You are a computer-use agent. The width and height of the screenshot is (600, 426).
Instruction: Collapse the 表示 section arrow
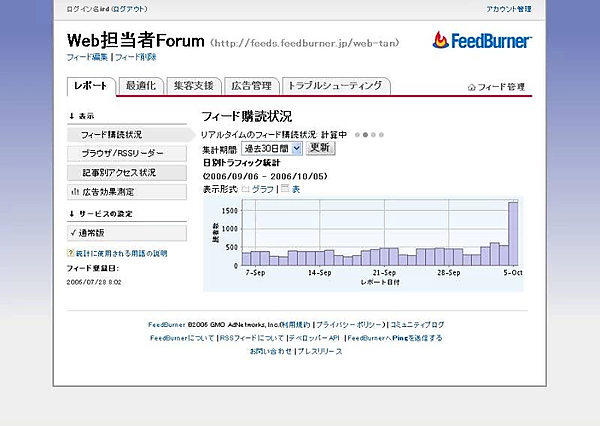pyautogui.click(x=71, y=115)
